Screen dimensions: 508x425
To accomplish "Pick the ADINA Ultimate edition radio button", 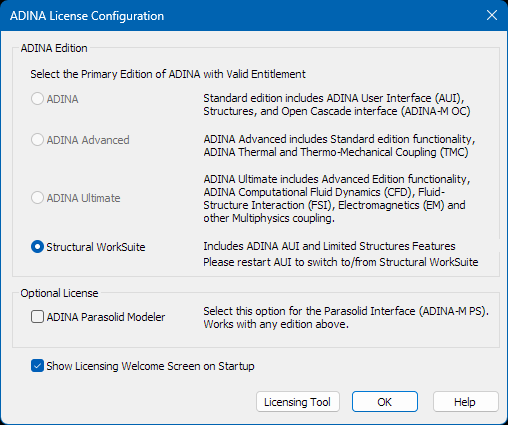I will click(x=37, y=198).
